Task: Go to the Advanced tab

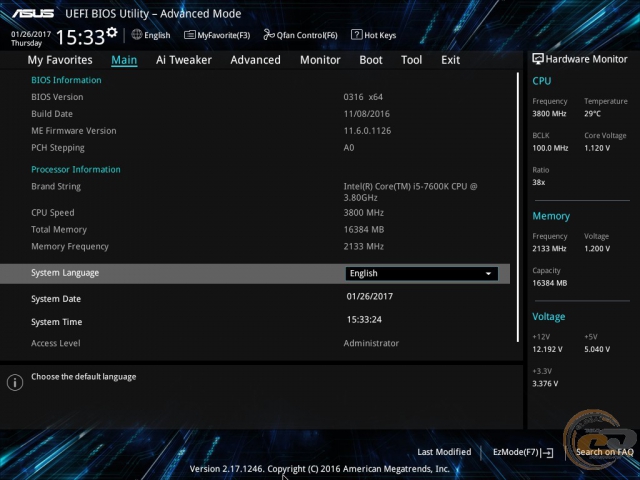Action: tap(256, 60)
